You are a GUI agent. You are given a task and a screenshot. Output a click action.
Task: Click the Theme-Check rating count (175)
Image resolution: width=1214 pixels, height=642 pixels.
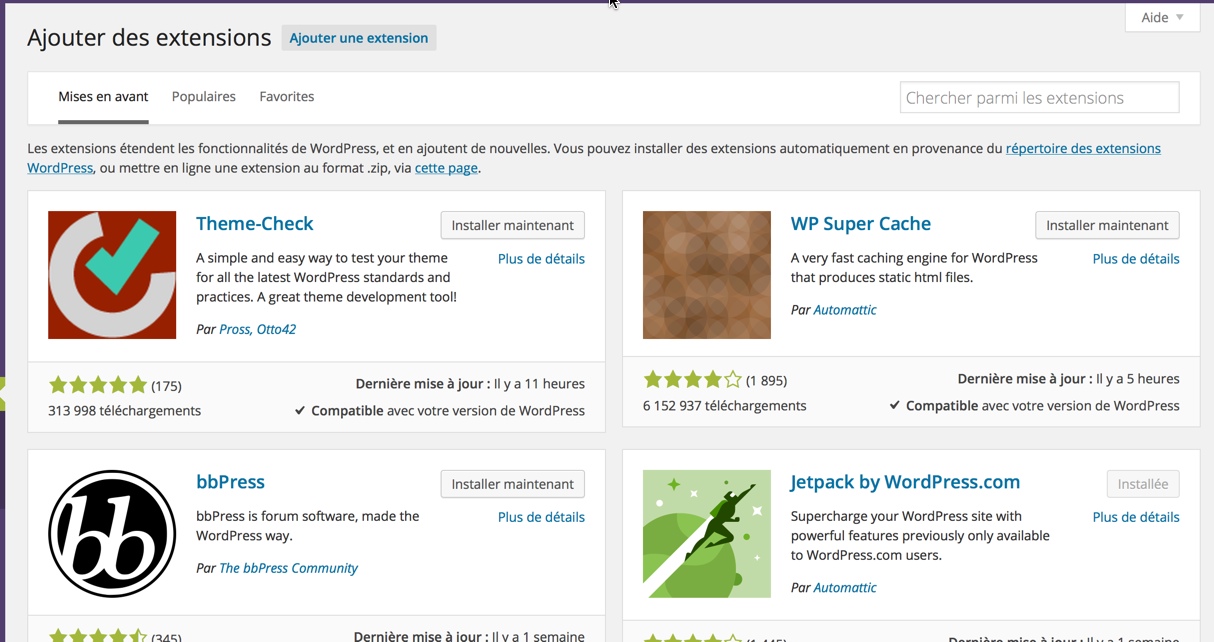(x=166, y=385)
